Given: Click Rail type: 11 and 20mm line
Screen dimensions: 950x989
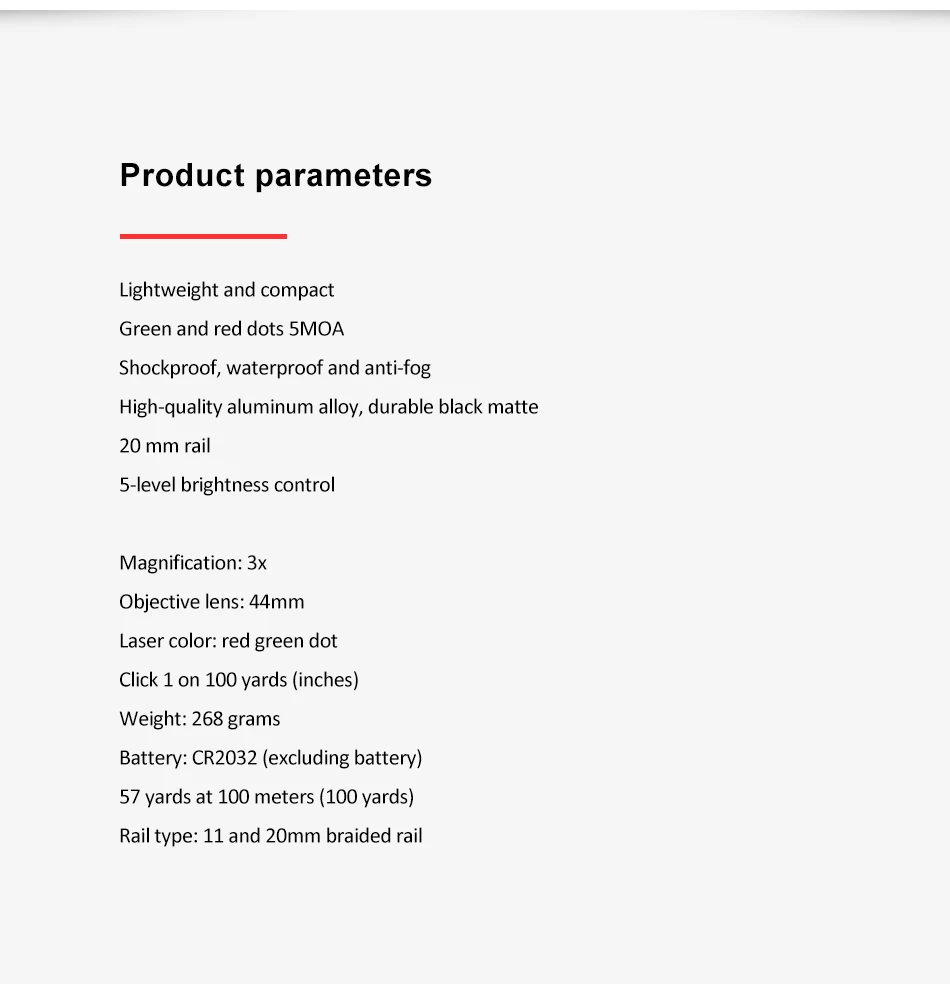Looking at the screenshot, I should click(x=271, y=836).
